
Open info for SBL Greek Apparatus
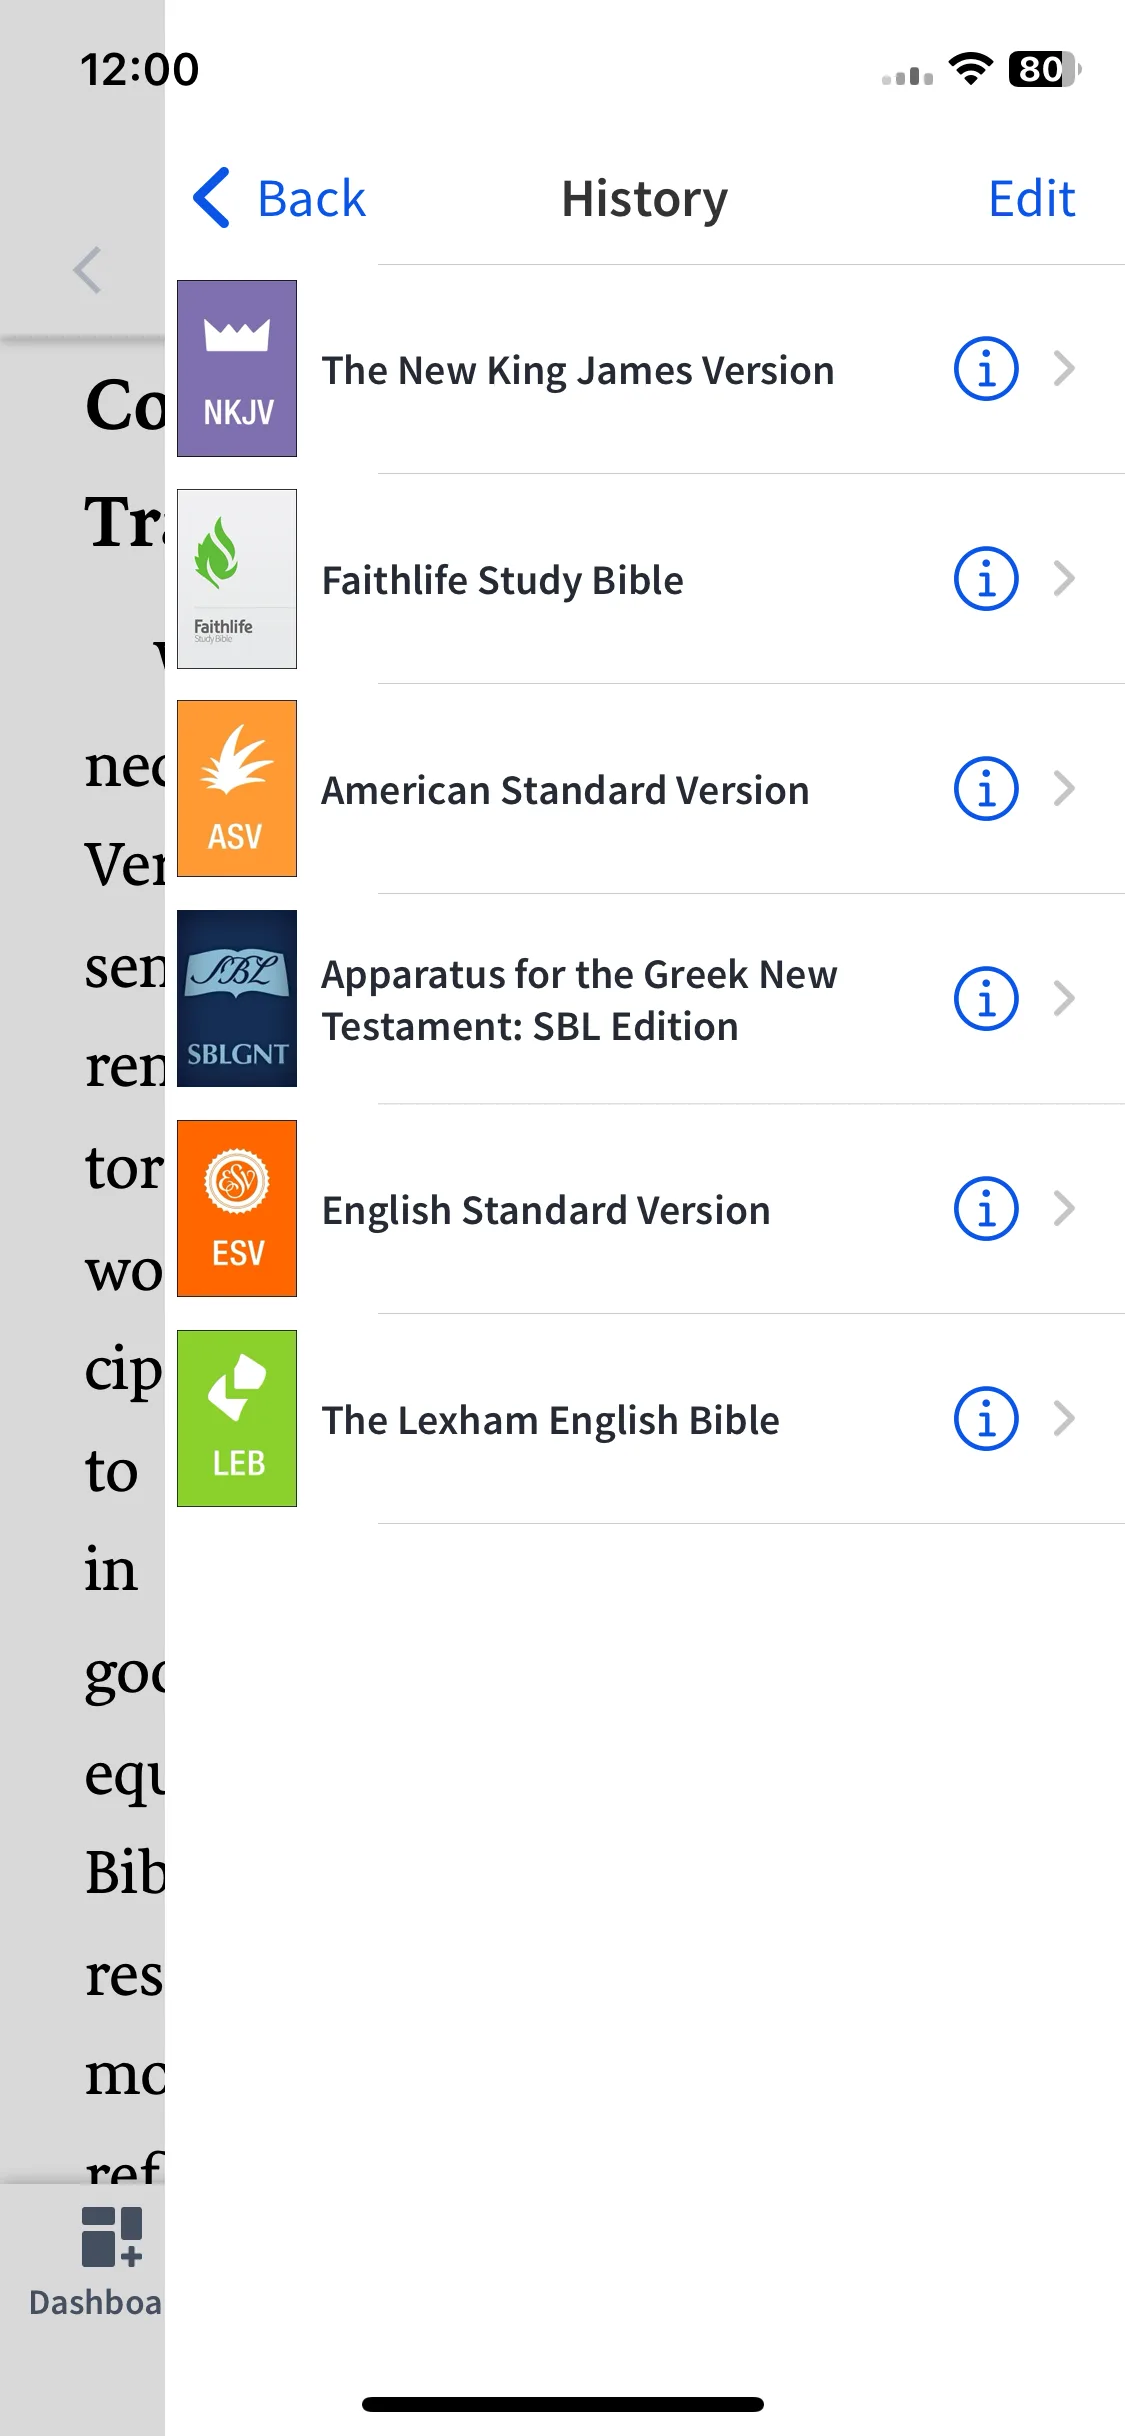click(x=986, y=999)
